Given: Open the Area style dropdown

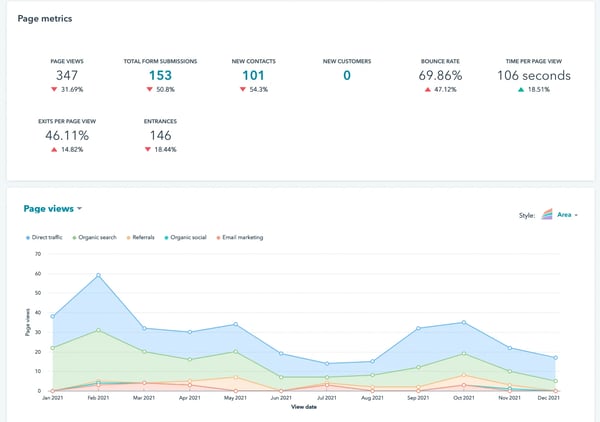Looking at the screenshot, I should 567,215.
